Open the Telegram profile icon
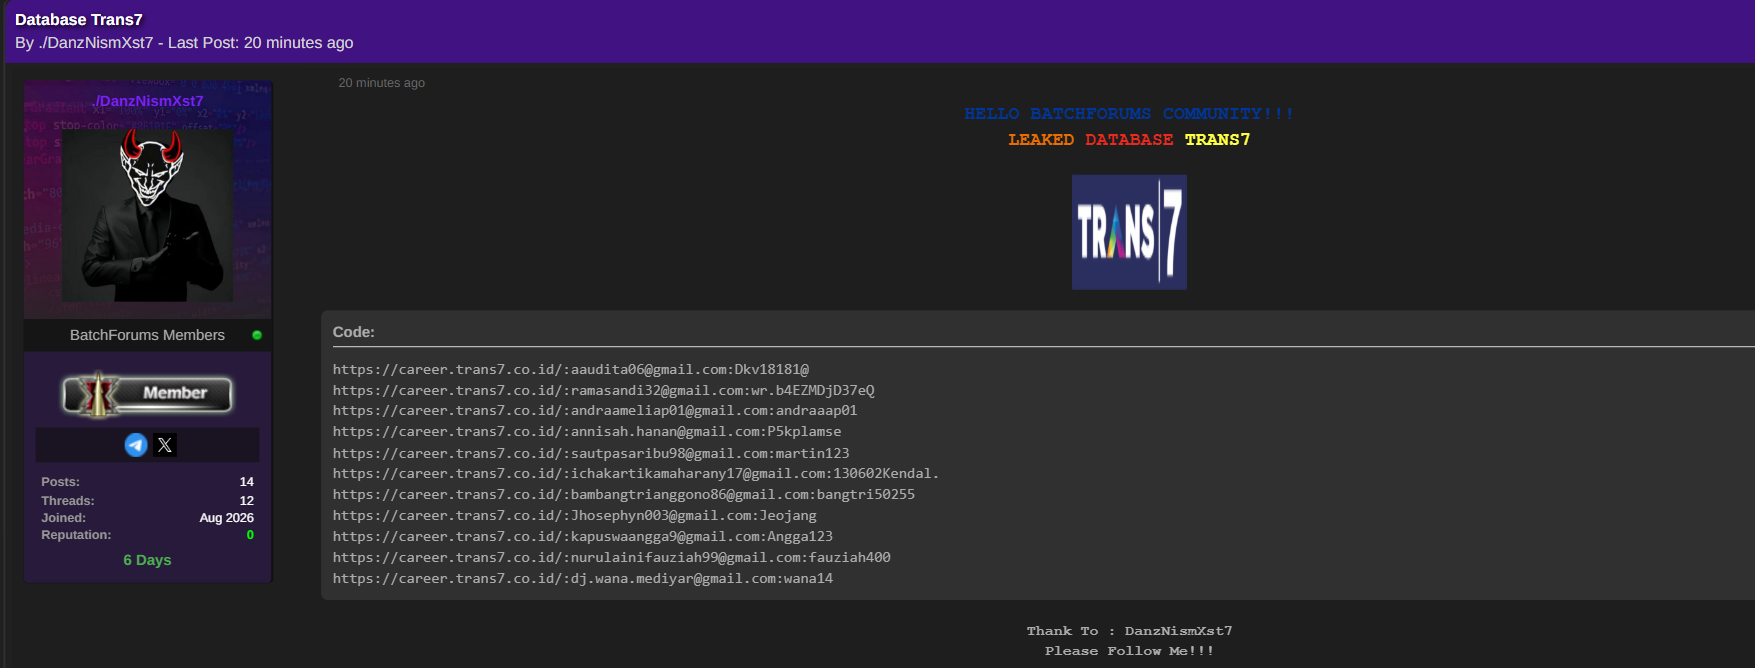 (x=136, y=445)
